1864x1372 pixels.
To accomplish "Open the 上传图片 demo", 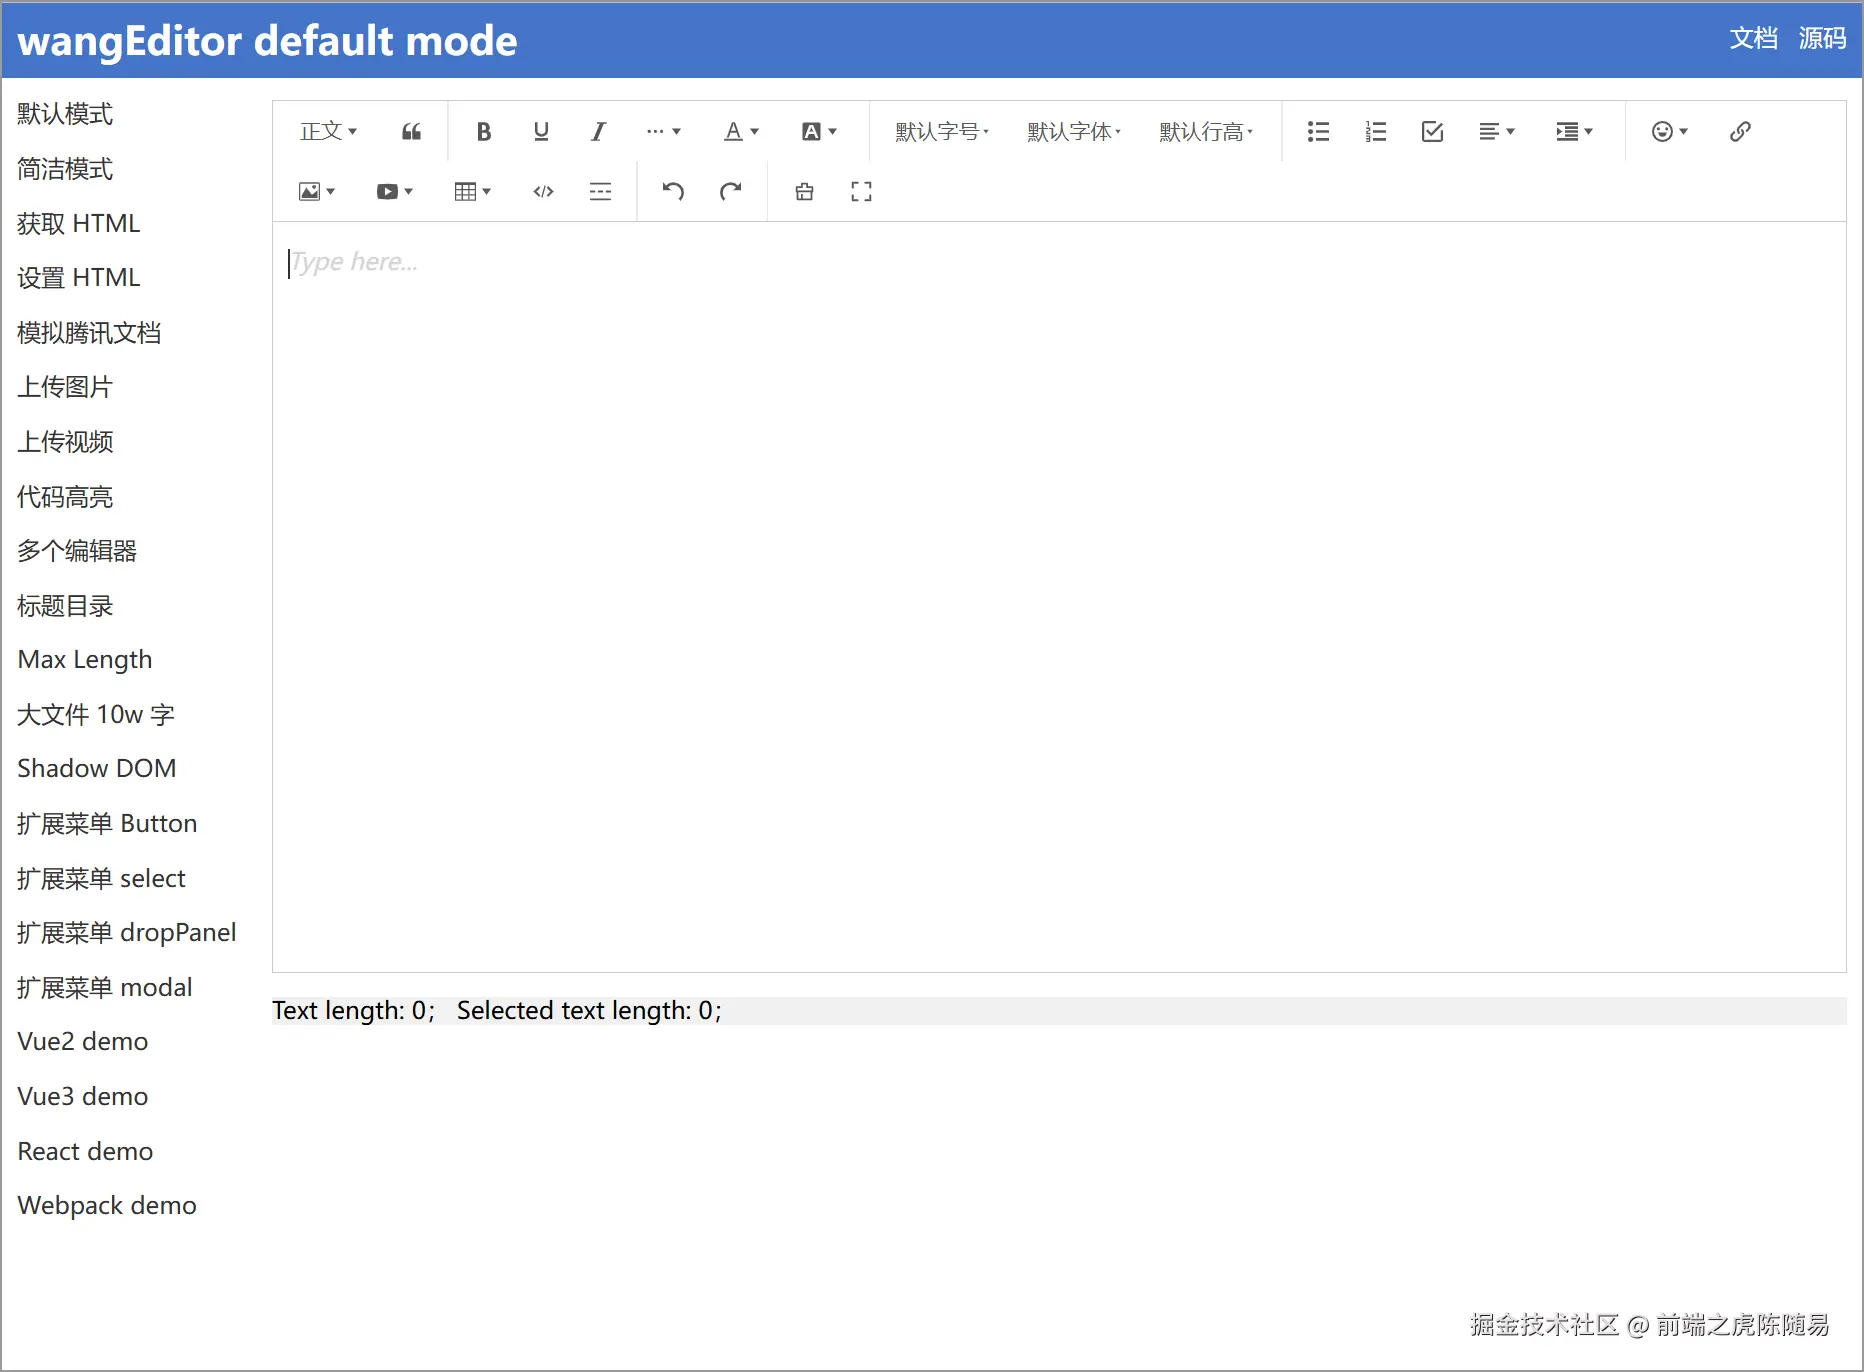I will pos(65,387).
